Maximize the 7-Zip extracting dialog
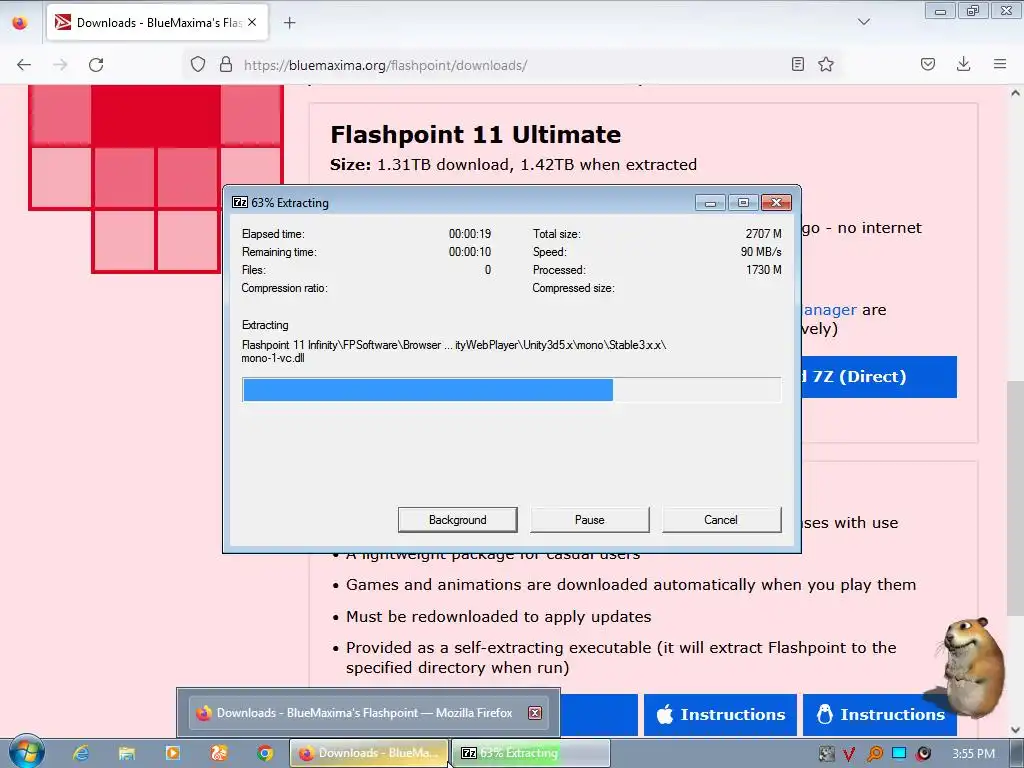 [743, 202]
